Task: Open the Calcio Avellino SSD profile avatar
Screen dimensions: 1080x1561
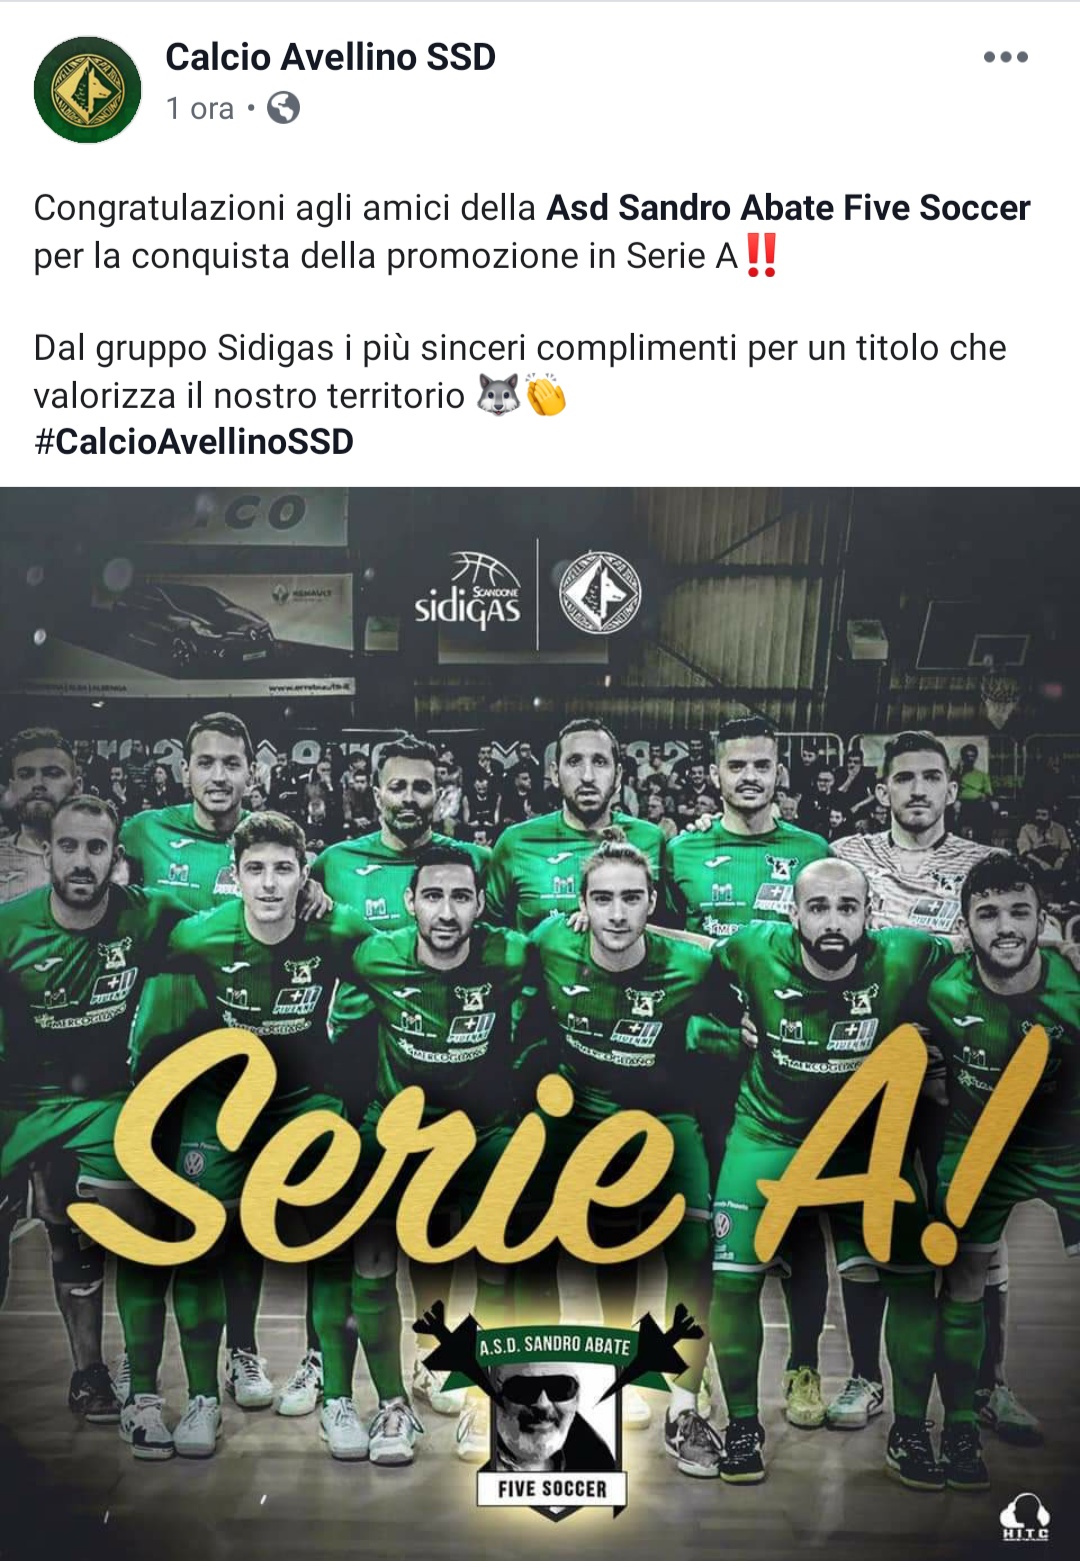Action: pyautogui.click(x=88, y=90)
